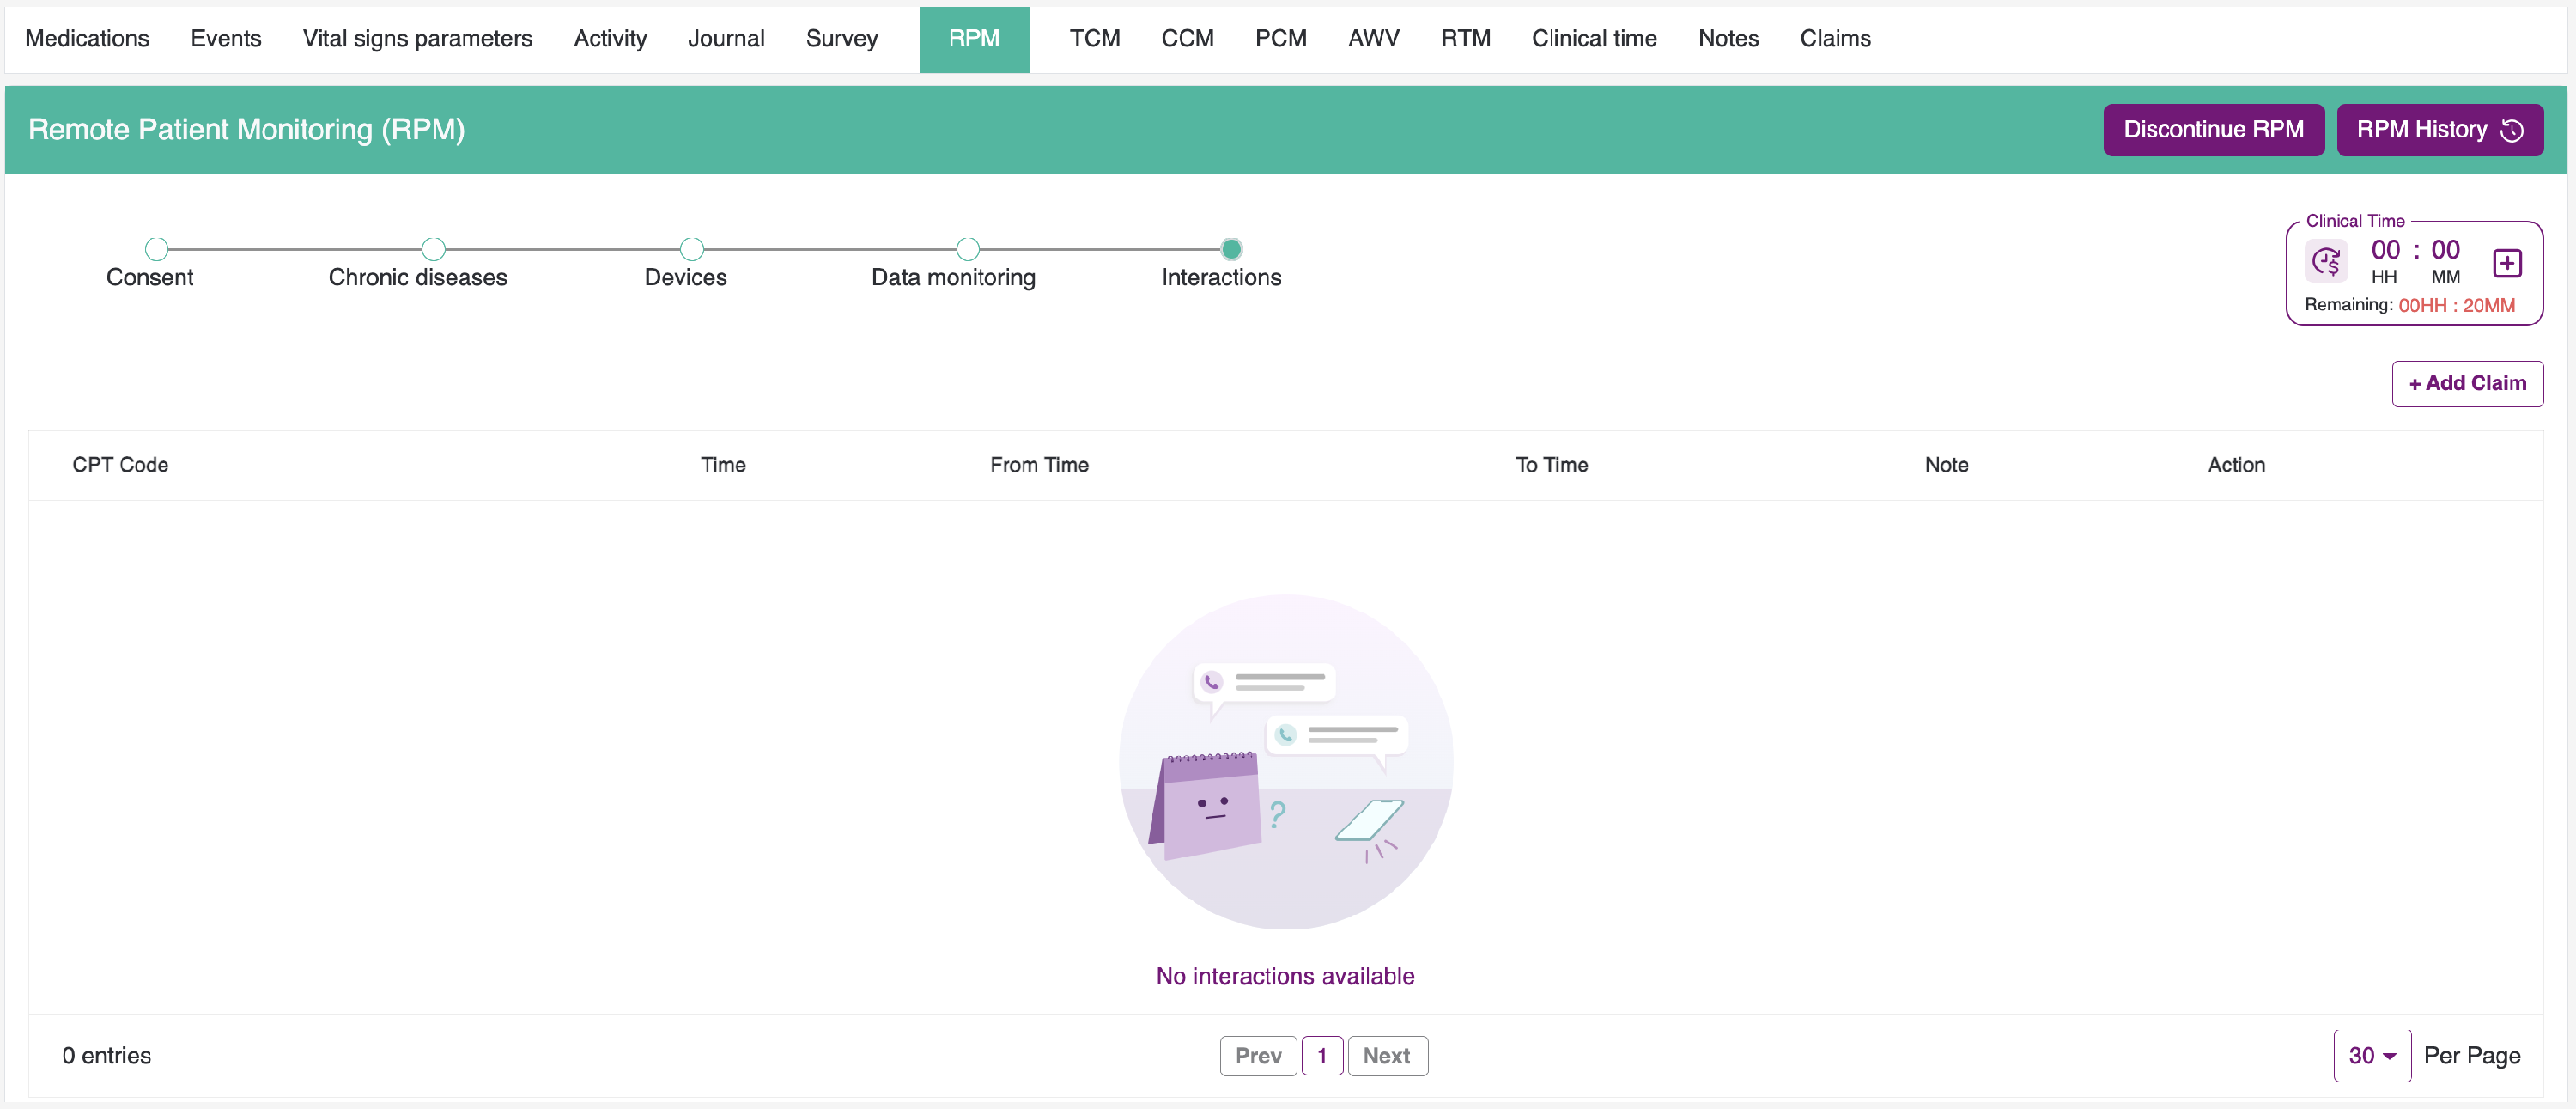This screenshot has width=2576, height=1109.
Task: Select the Chronic diseases step circle
Action: click(433, 248)
